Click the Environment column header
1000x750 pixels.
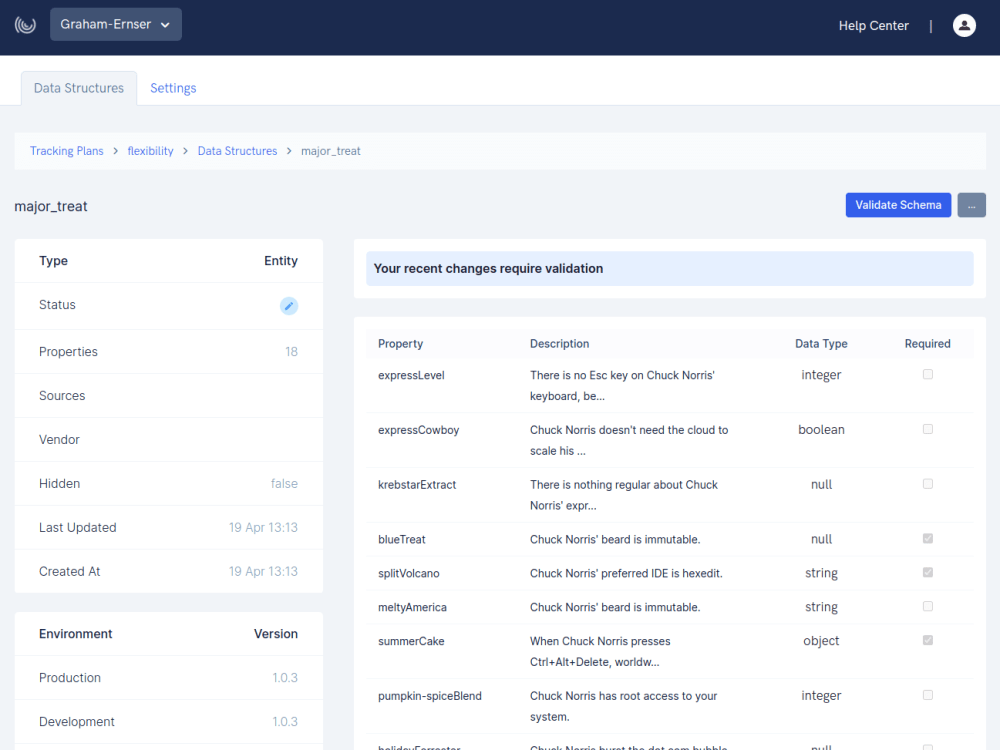pyautogui.click(x=75, y=634)
